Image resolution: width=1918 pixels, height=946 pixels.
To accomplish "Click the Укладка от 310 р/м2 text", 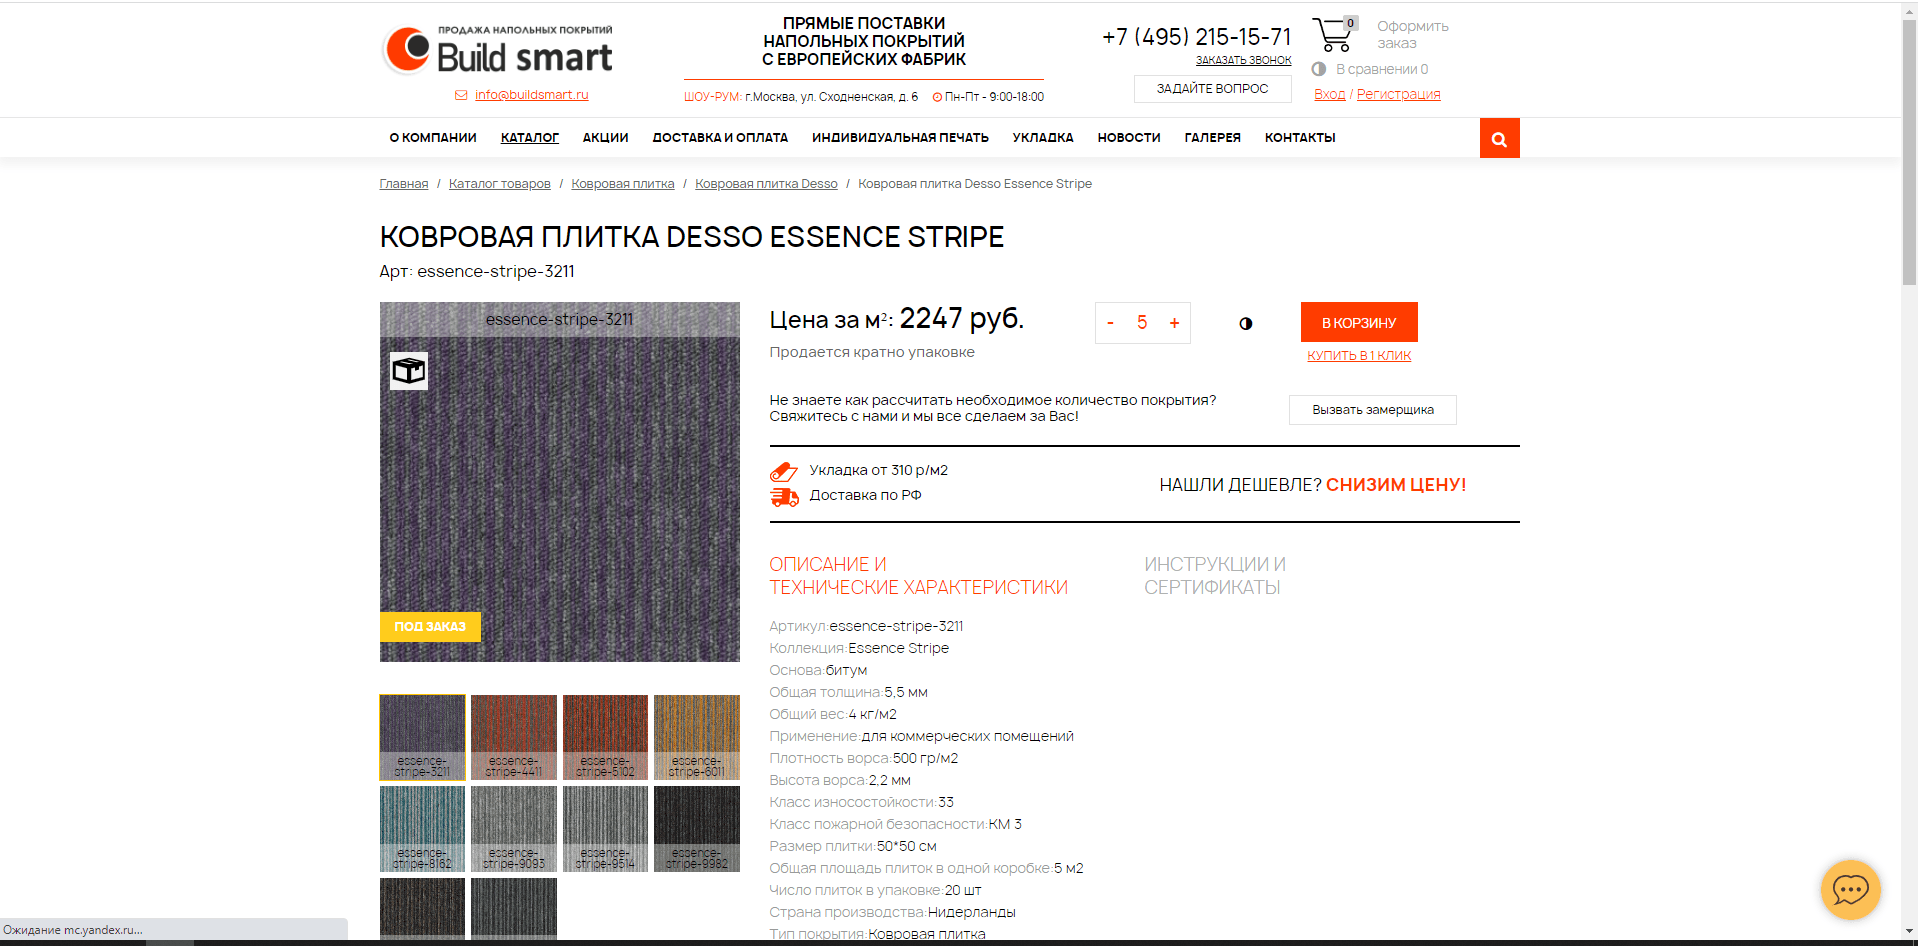I will click(x=878, y=470).
